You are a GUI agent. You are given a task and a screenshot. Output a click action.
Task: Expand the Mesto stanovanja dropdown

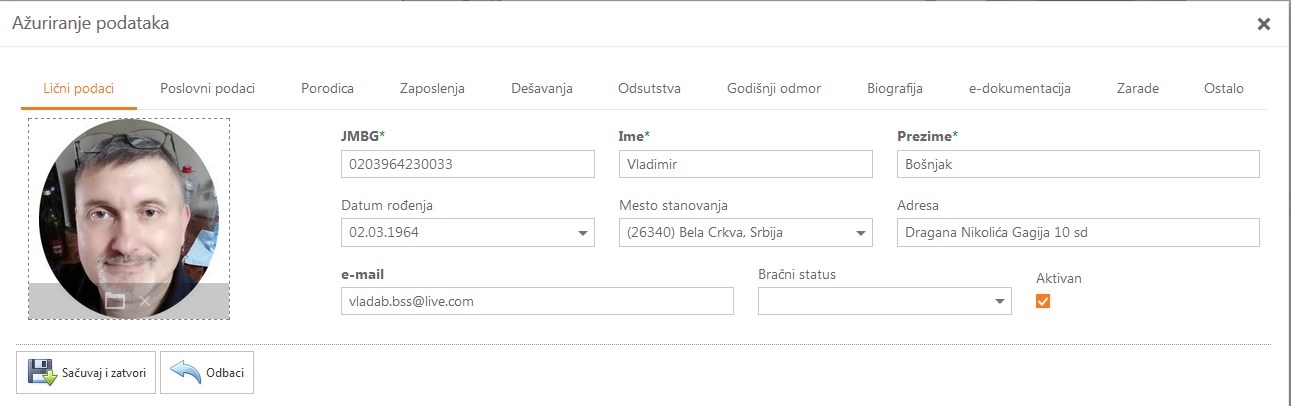(861, 233)
